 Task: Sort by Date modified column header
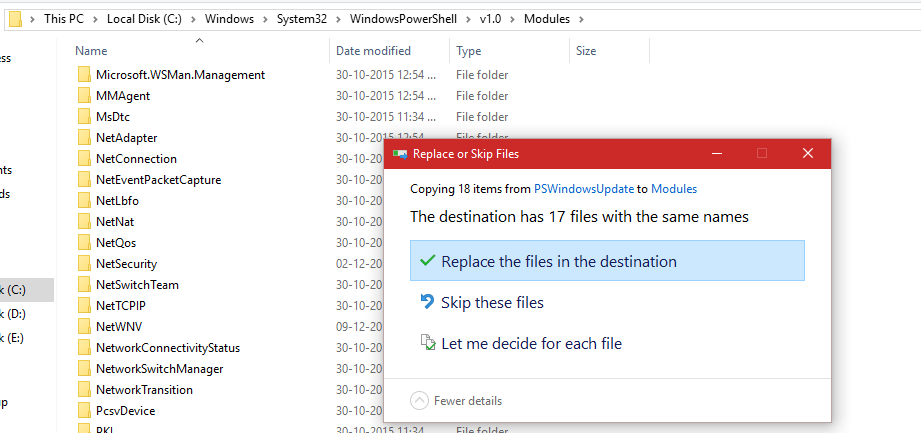click(x=373, y=51)
